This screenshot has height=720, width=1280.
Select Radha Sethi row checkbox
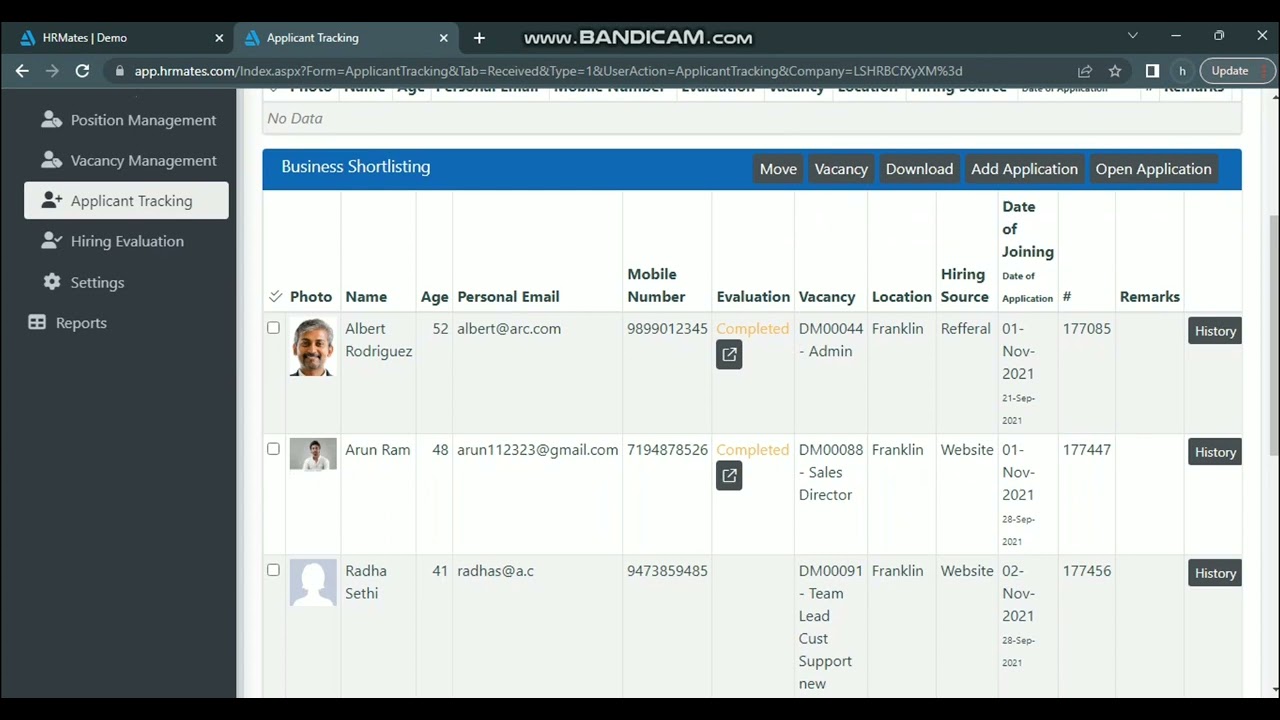[x=273, y=570]
